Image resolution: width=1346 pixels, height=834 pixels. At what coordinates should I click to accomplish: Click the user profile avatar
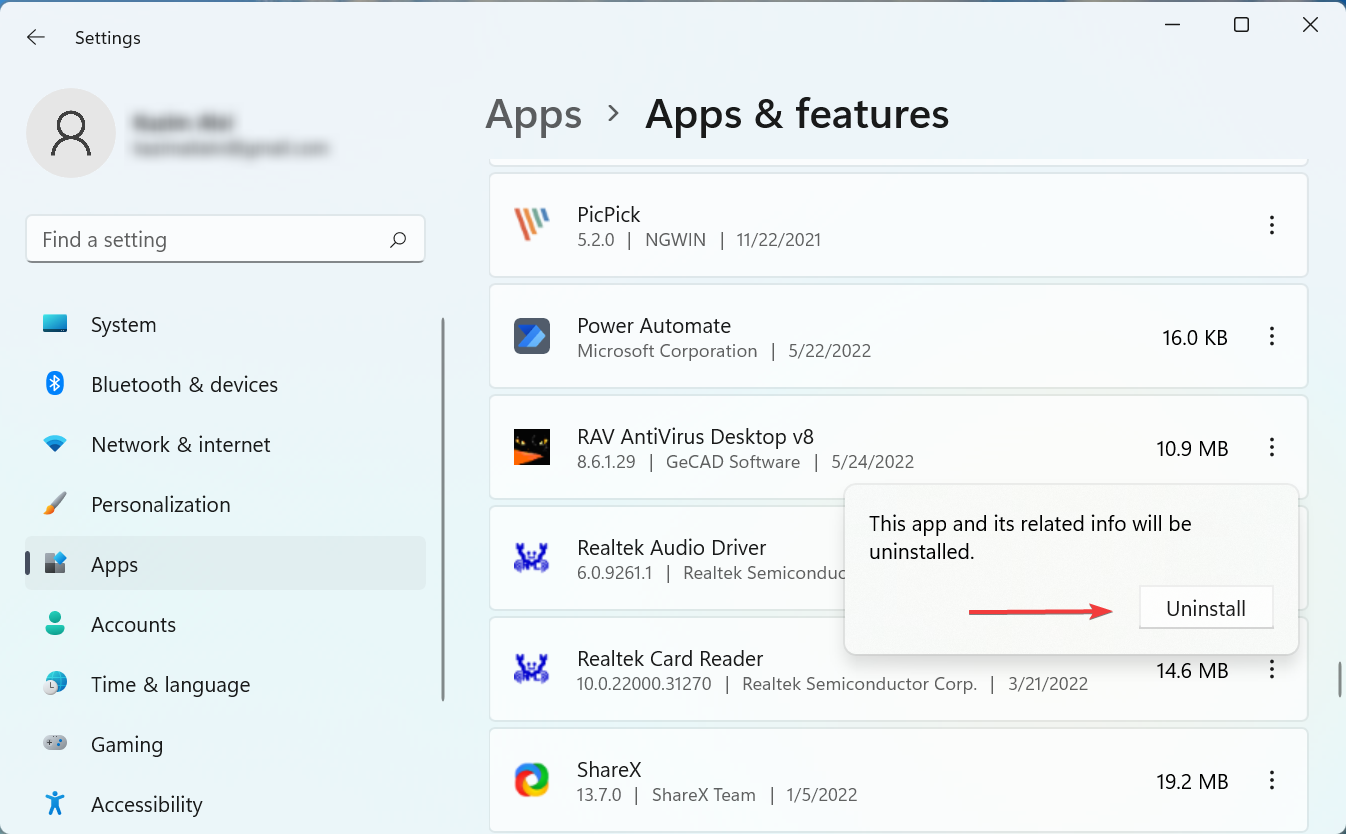pos(71,133)
